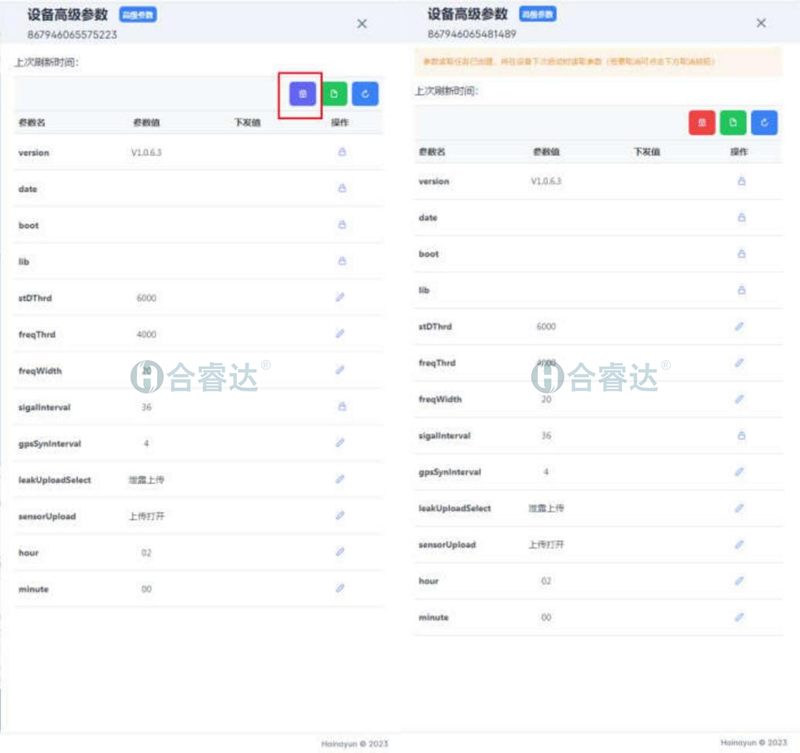800x753 pixels.
Task: Click lock icon for version in left panel
Action: [x=341, y=153]
